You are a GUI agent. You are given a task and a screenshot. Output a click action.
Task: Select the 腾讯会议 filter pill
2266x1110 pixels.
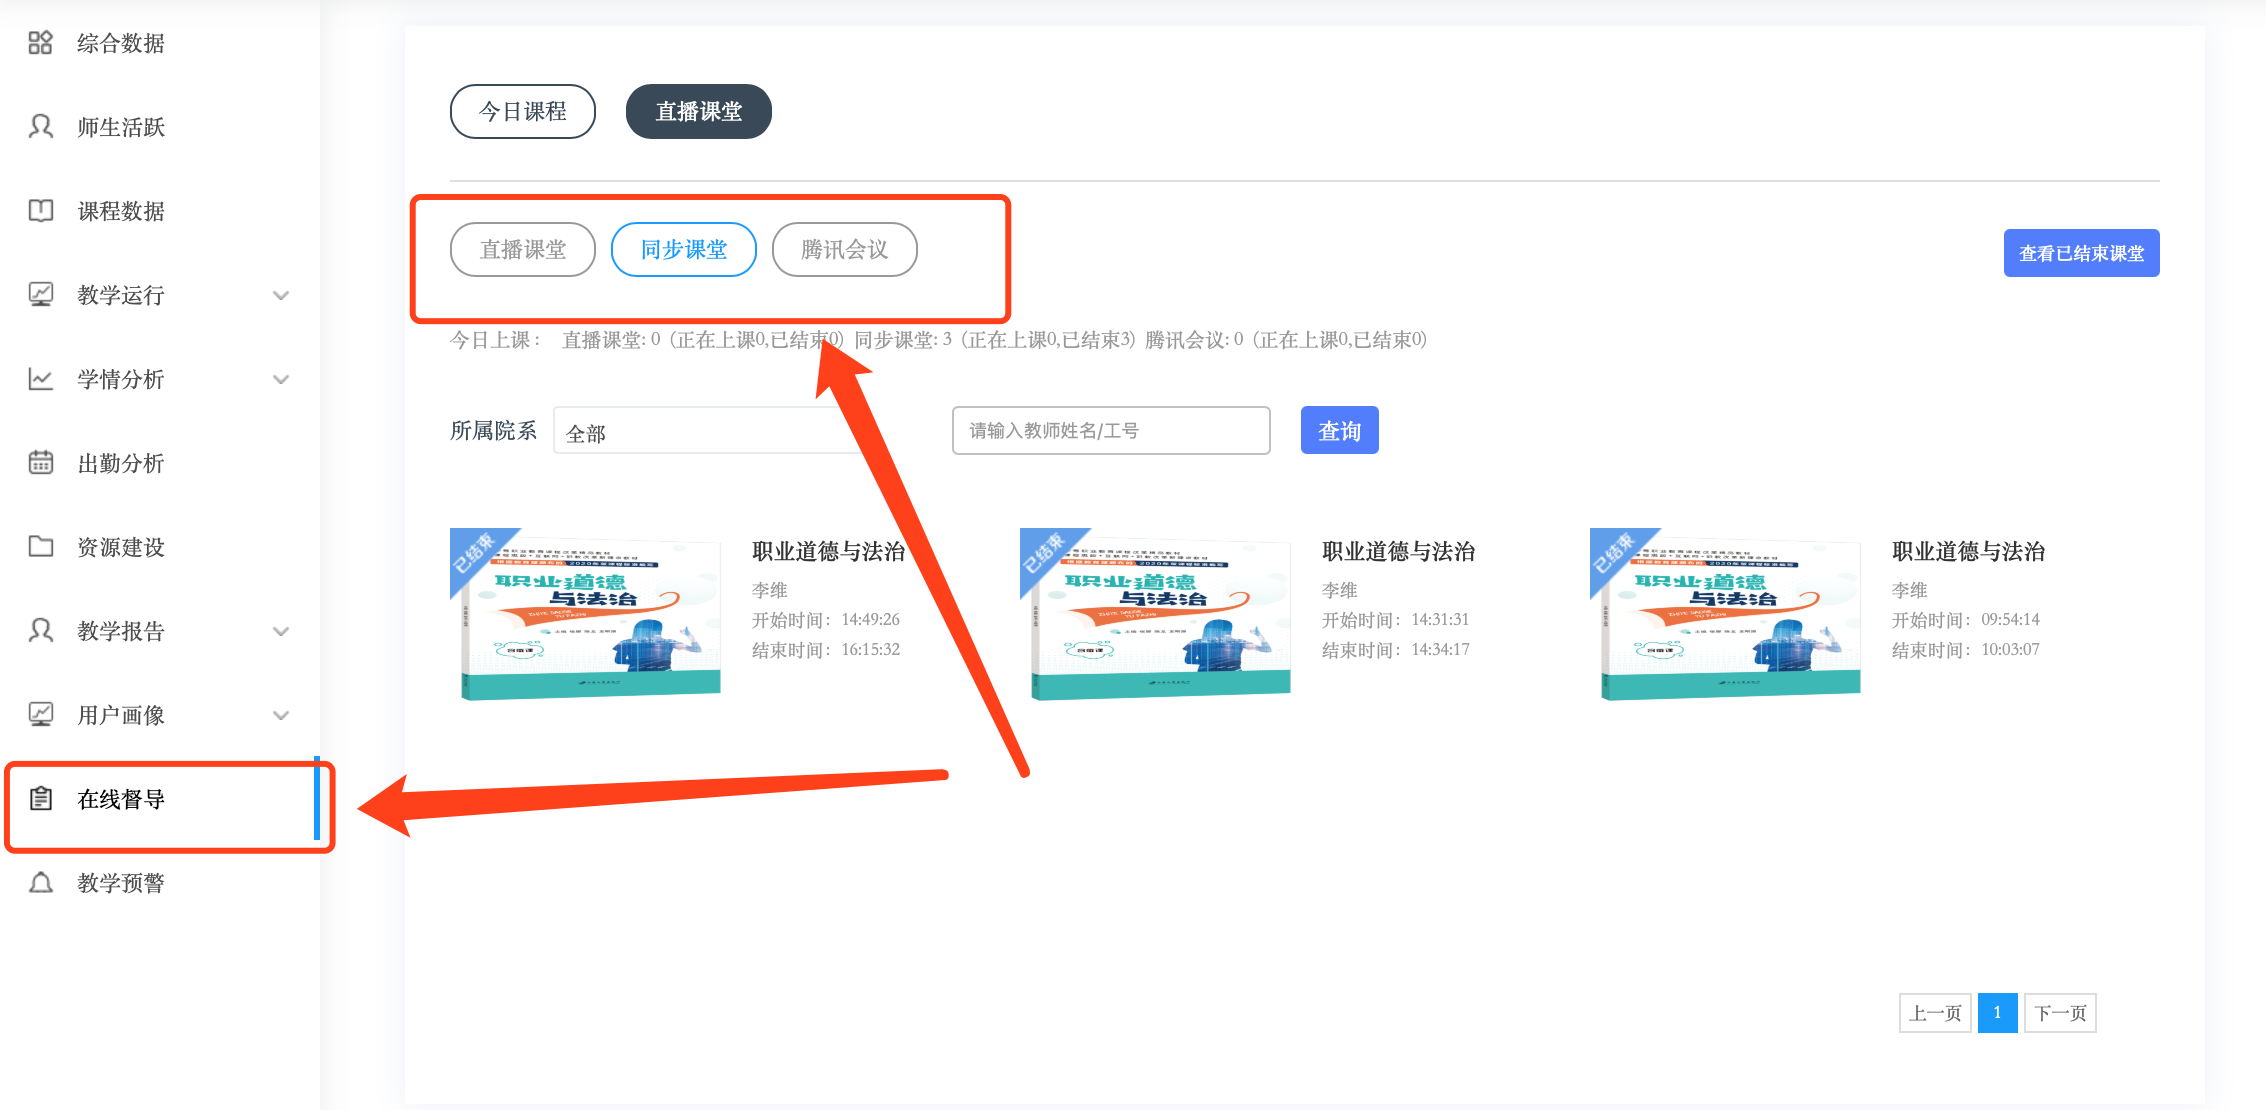(x=844, y=250)
